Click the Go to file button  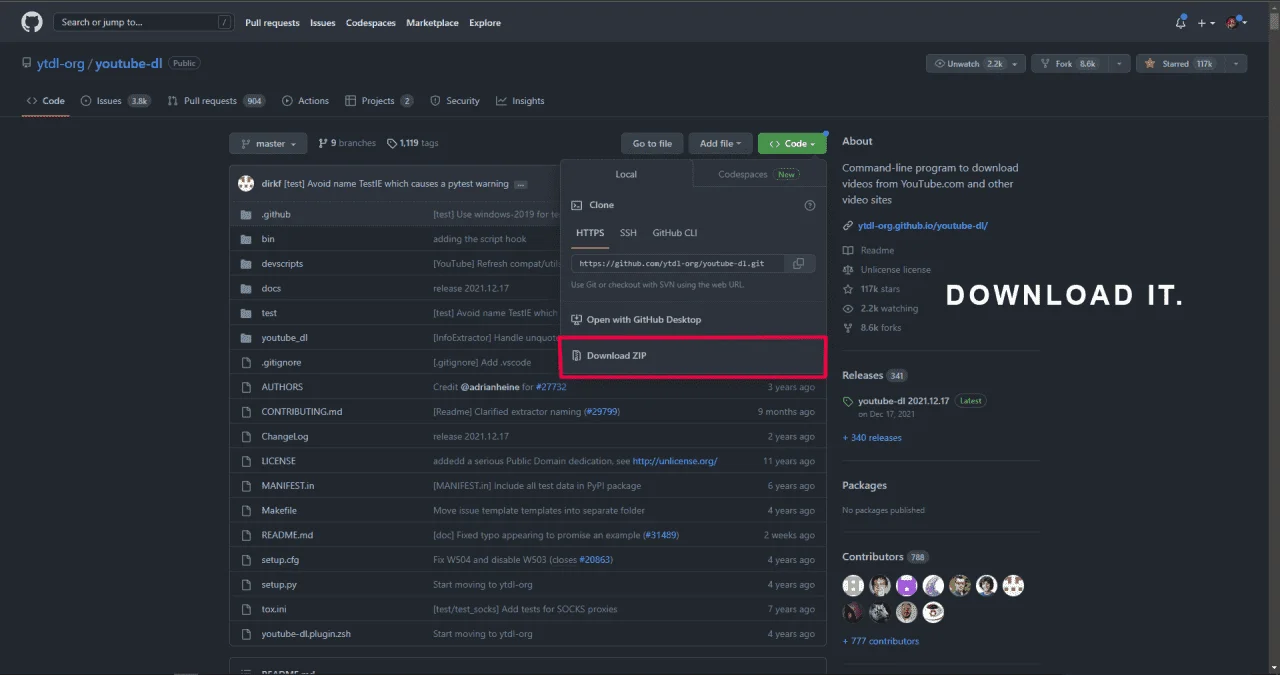[652, 144]
